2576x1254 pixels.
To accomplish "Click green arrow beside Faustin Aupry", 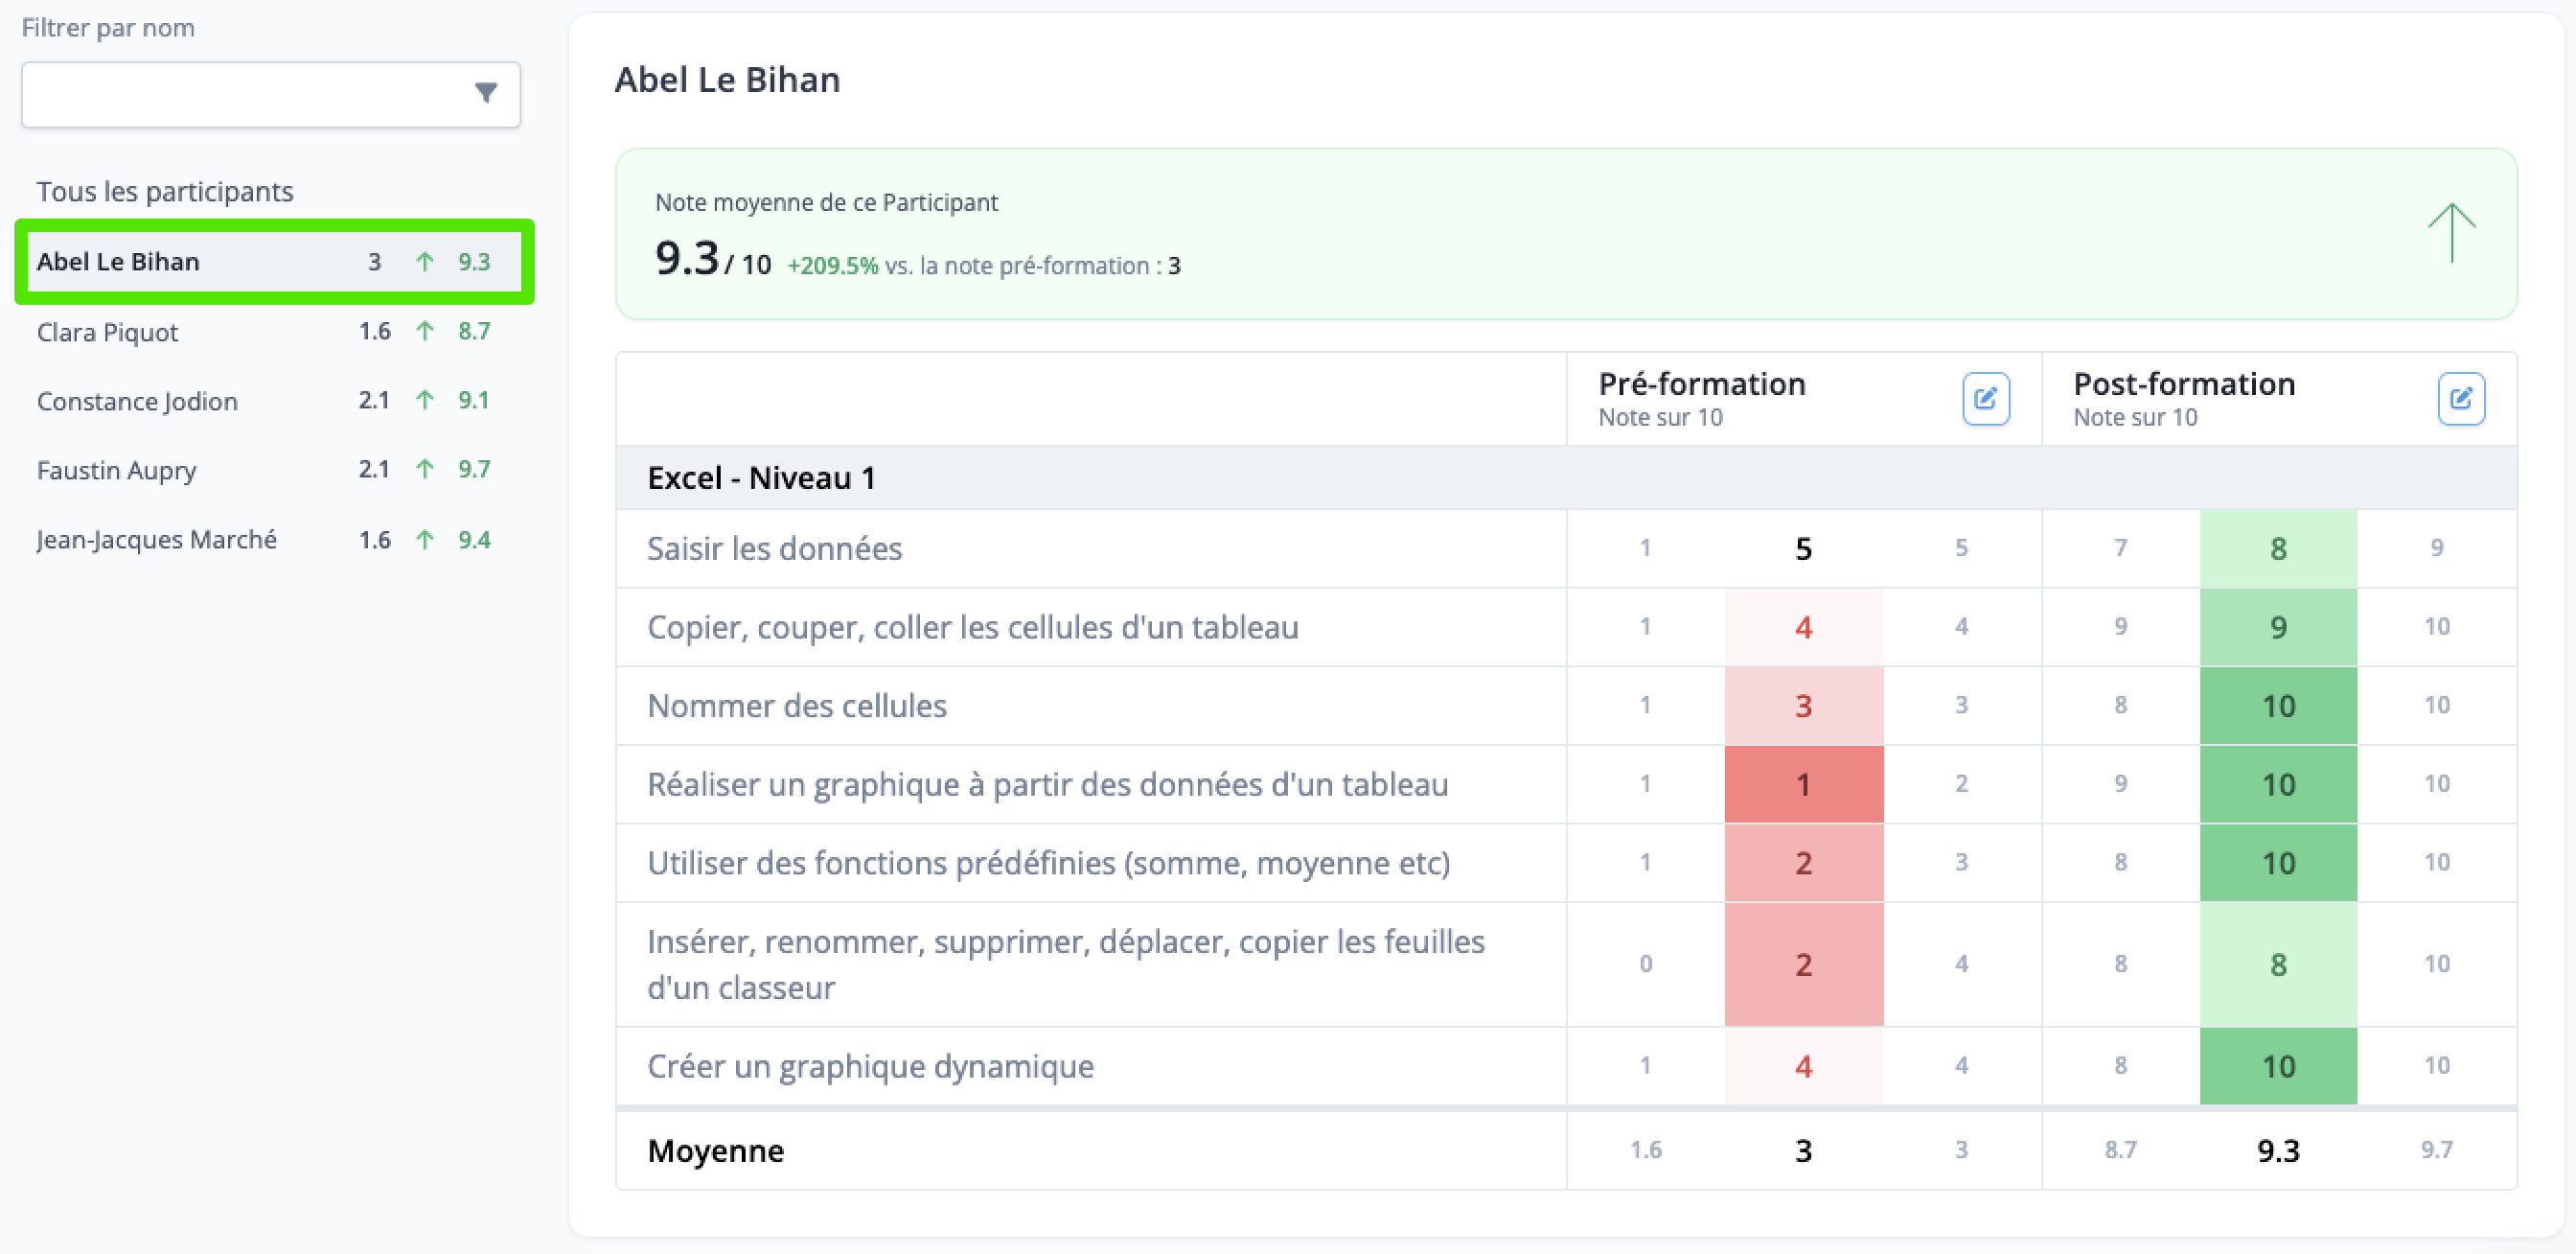I will point(425,469).
